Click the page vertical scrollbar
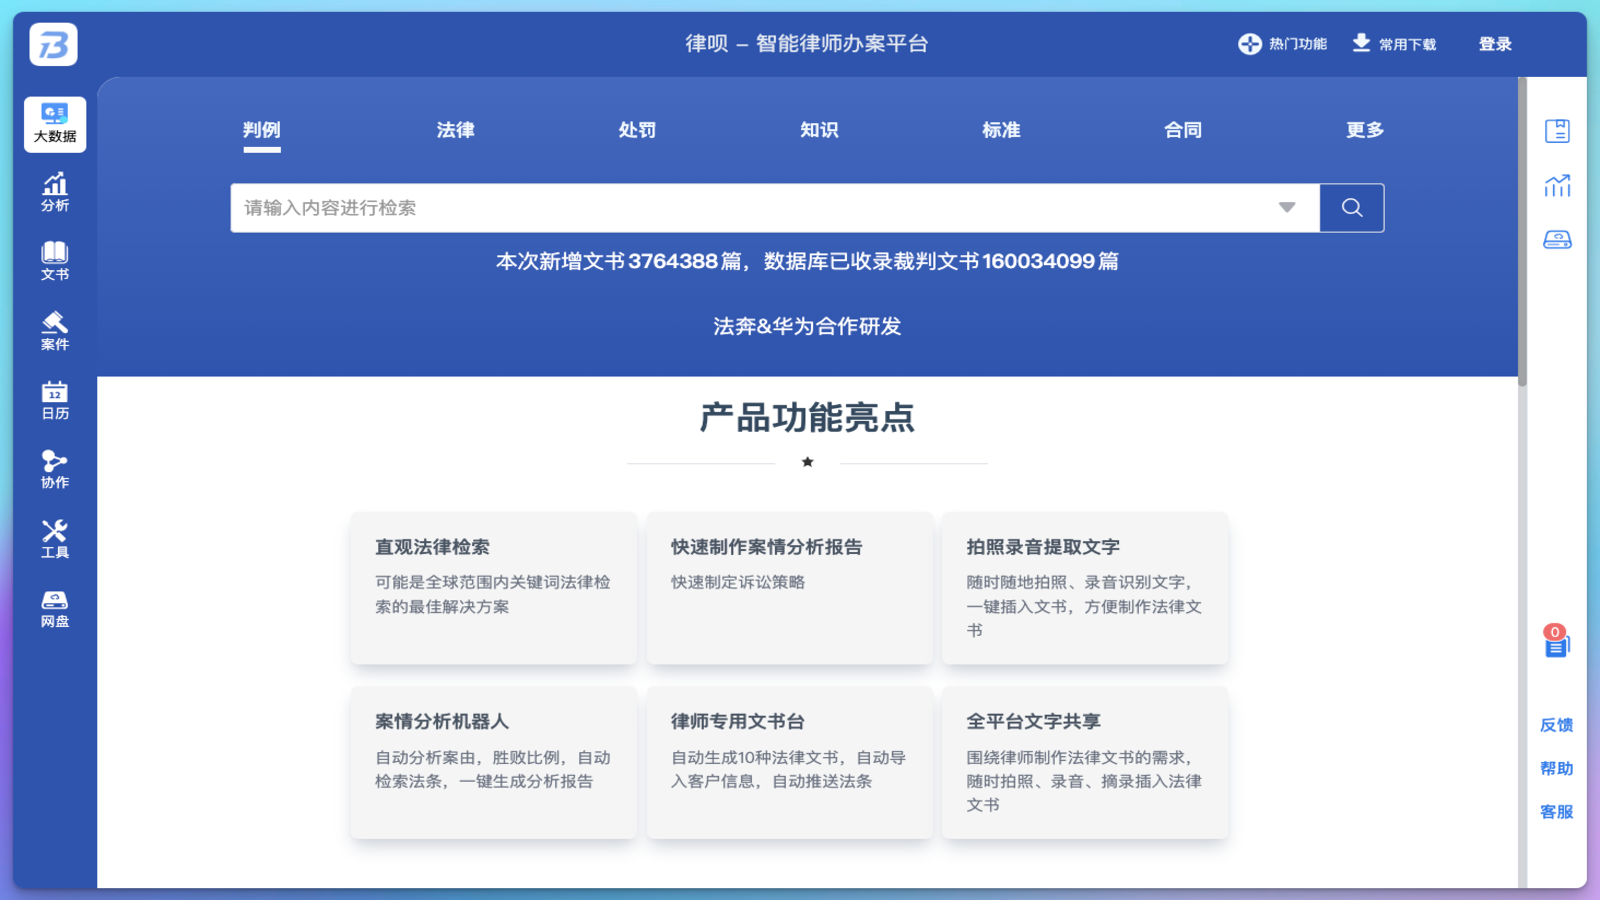Viewport: 1600px width, 900px height. (1522, 232)
